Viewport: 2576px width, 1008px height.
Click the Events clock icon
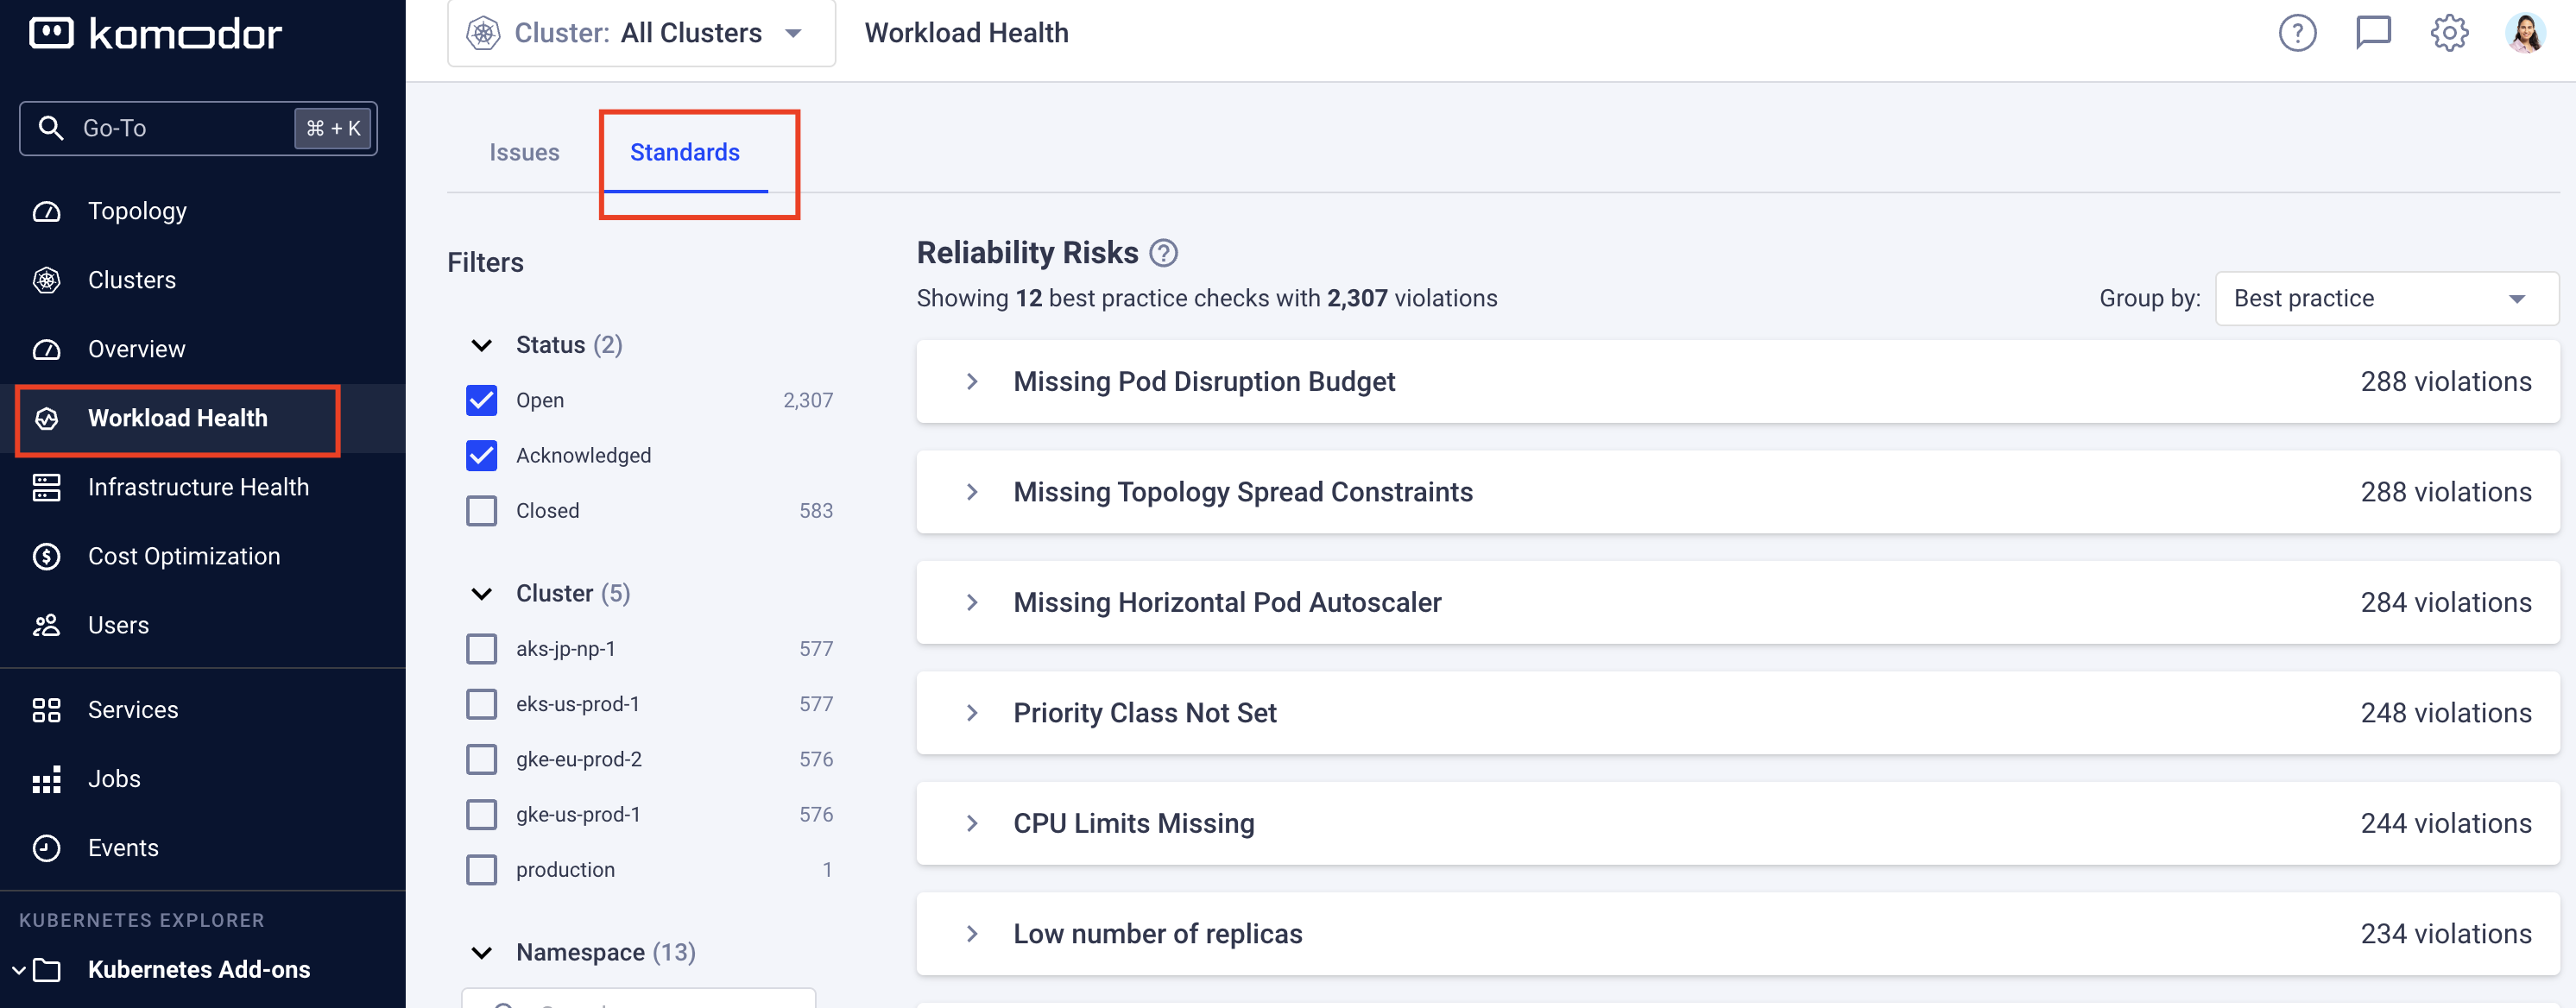click(x=47, y=848)
